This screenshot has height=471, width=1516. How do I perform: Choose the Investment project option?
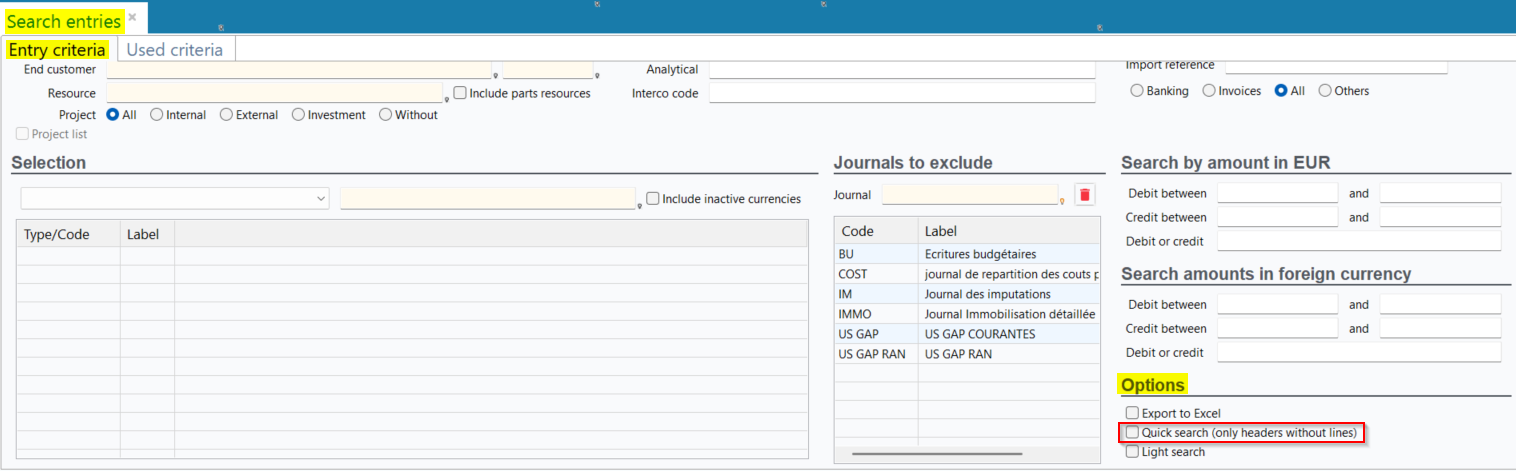(x=298, y=115)
